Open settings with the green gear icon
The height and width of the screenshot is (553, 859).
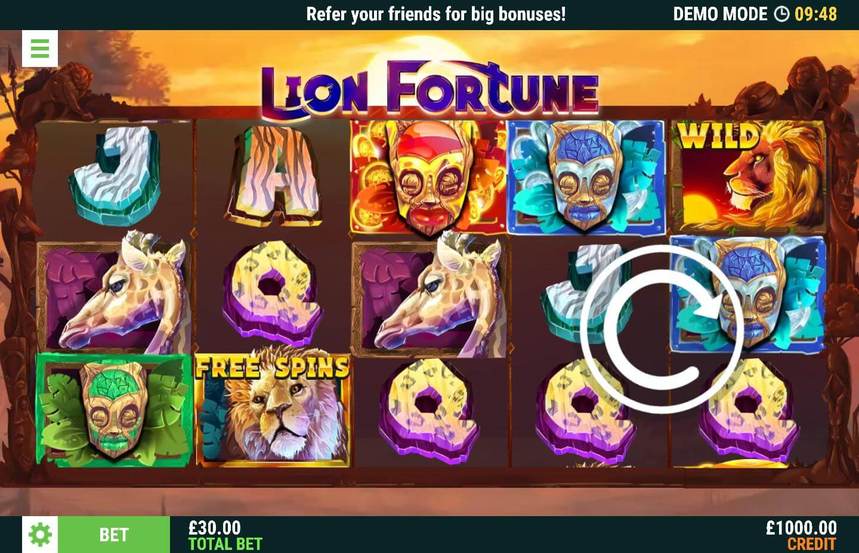tap(40, 534)
